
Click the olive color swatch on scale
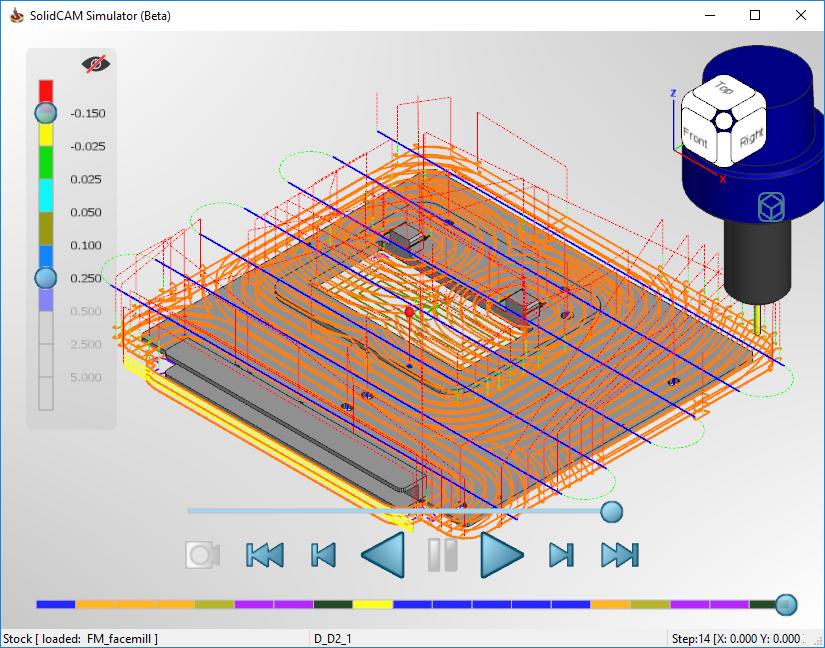pos(46,228)
